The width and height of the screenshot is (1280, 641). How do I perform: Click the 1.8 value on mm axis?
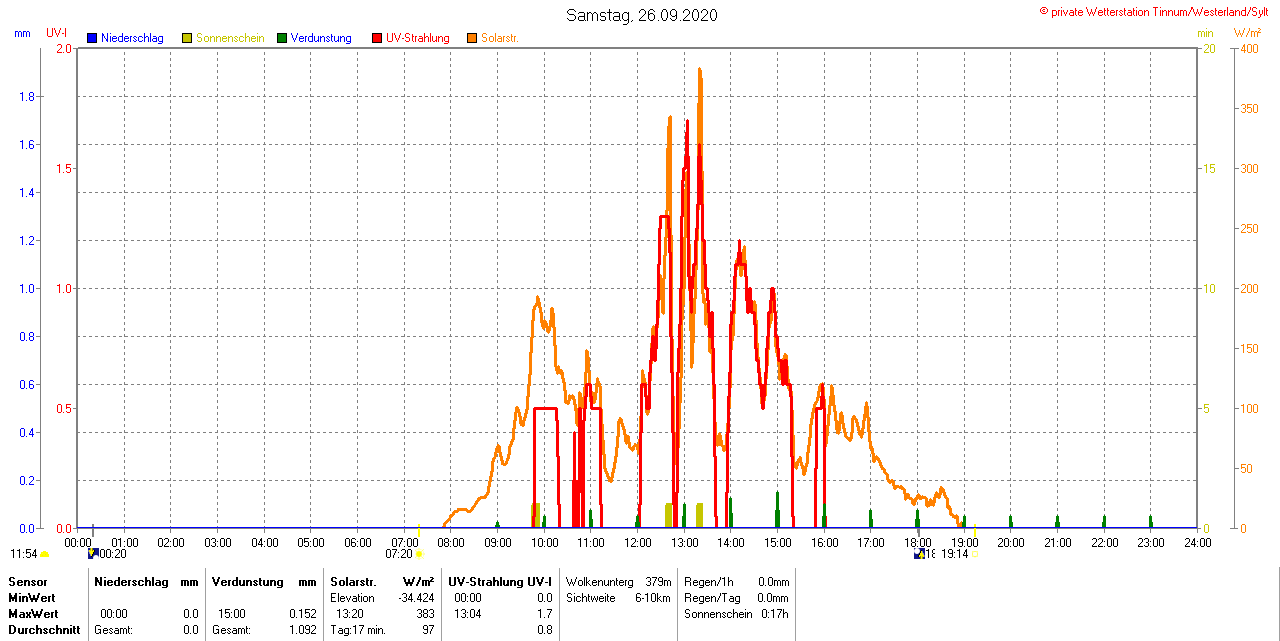pyautogui.click(x=27, y=96)
